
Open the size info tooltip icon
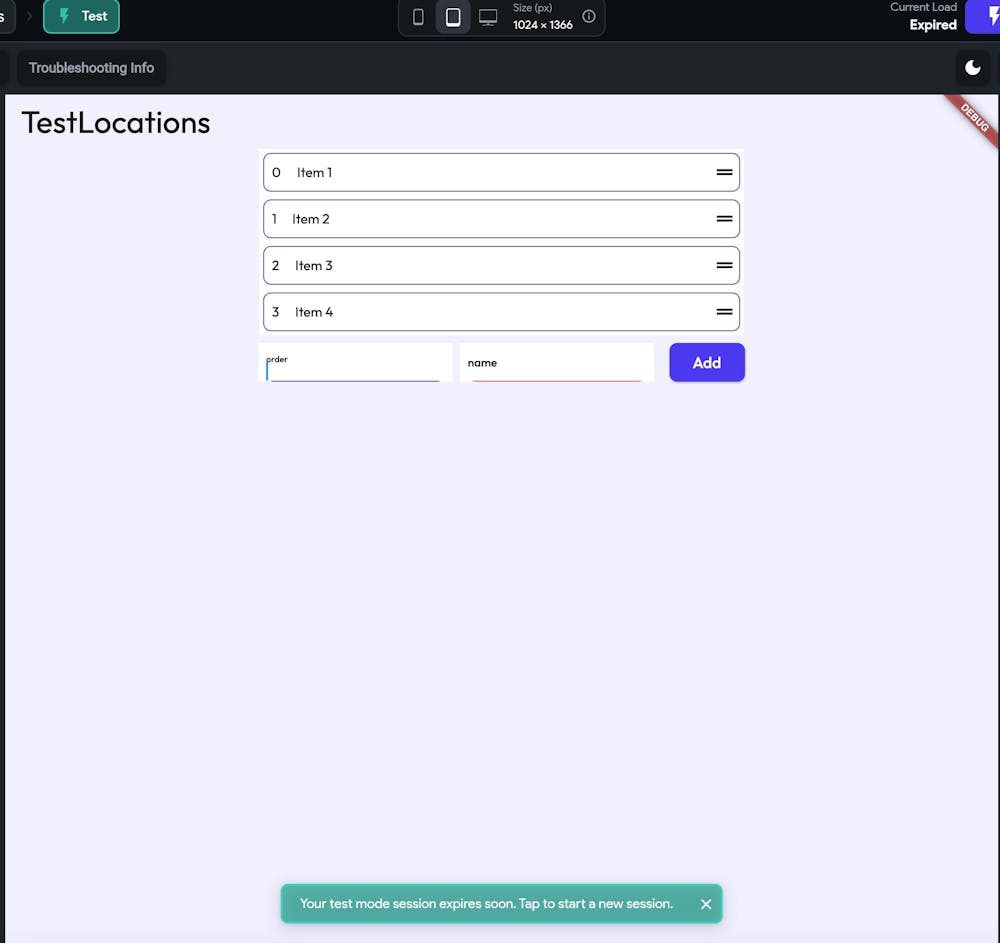[x=589, y=16]
